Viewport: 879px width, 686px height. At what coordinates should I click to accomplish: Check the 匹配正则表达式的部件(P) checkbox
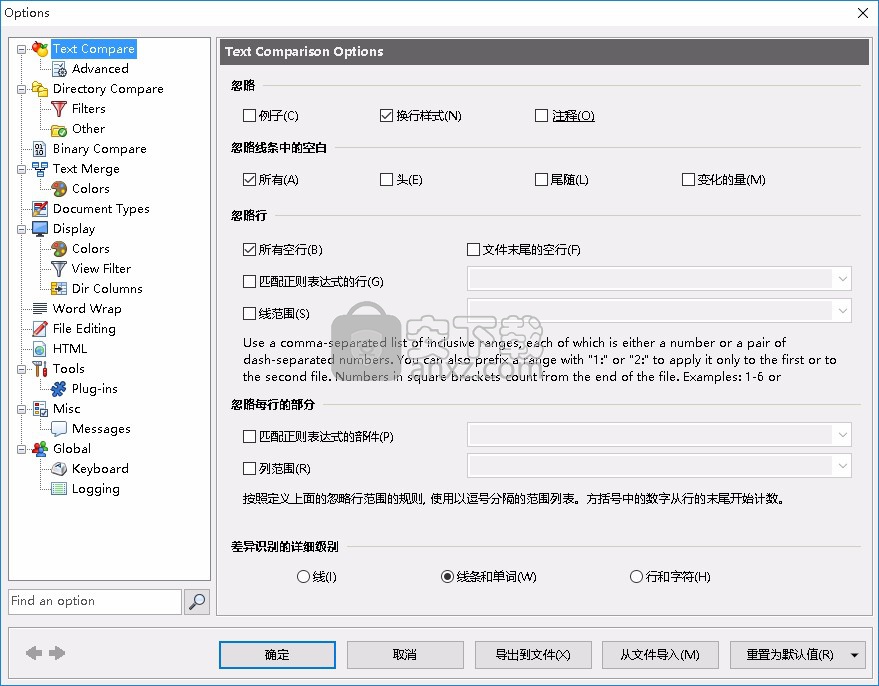(249, 437)
